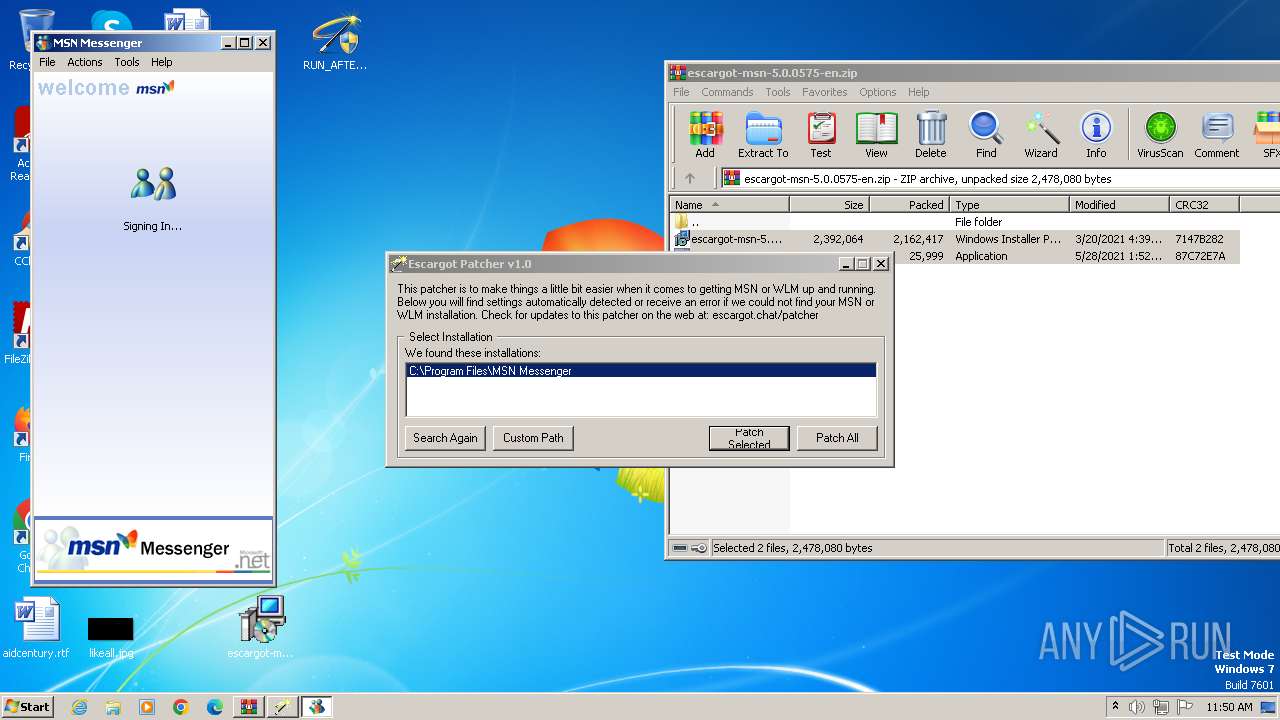Switch to WinRAR taskbar button
1280x720 pixels.
coord(249,707)
